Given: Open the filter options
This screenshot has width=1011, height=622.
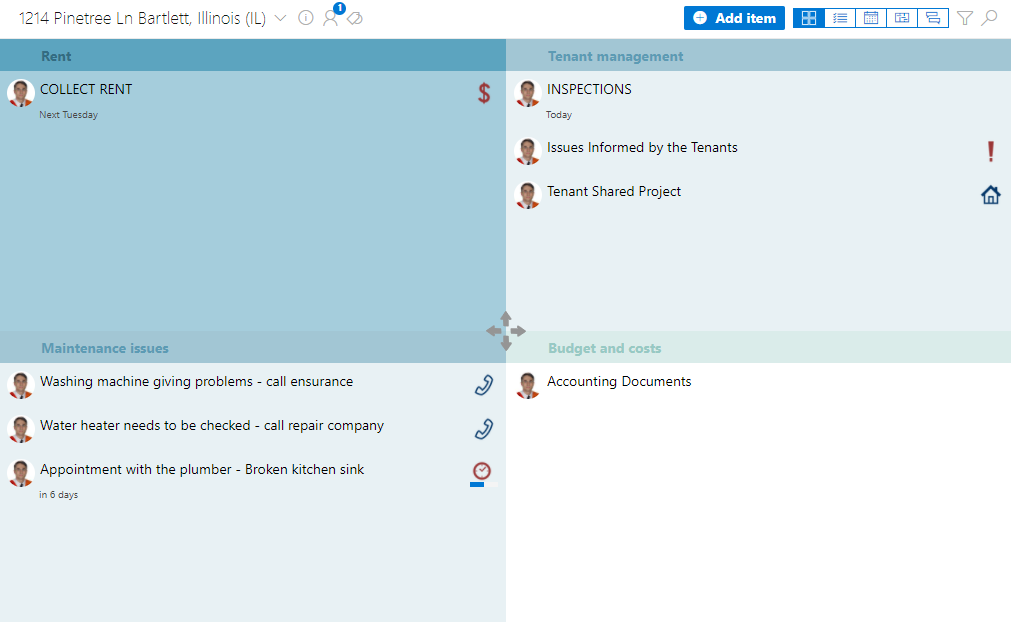Looking at the screenshot, I should pos(965,18).
